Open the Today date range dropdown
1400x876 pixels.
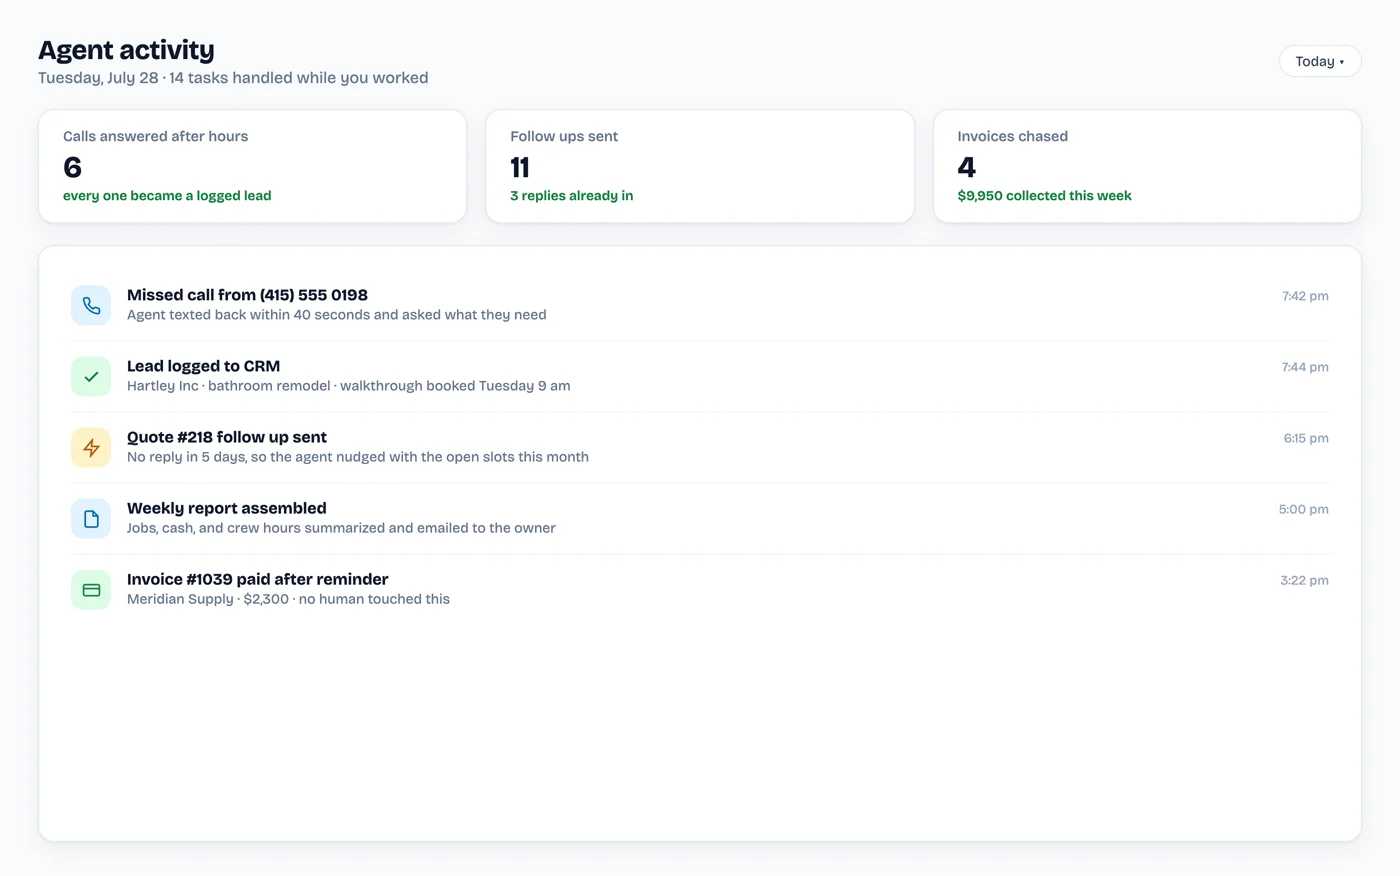click(1320, 61)
